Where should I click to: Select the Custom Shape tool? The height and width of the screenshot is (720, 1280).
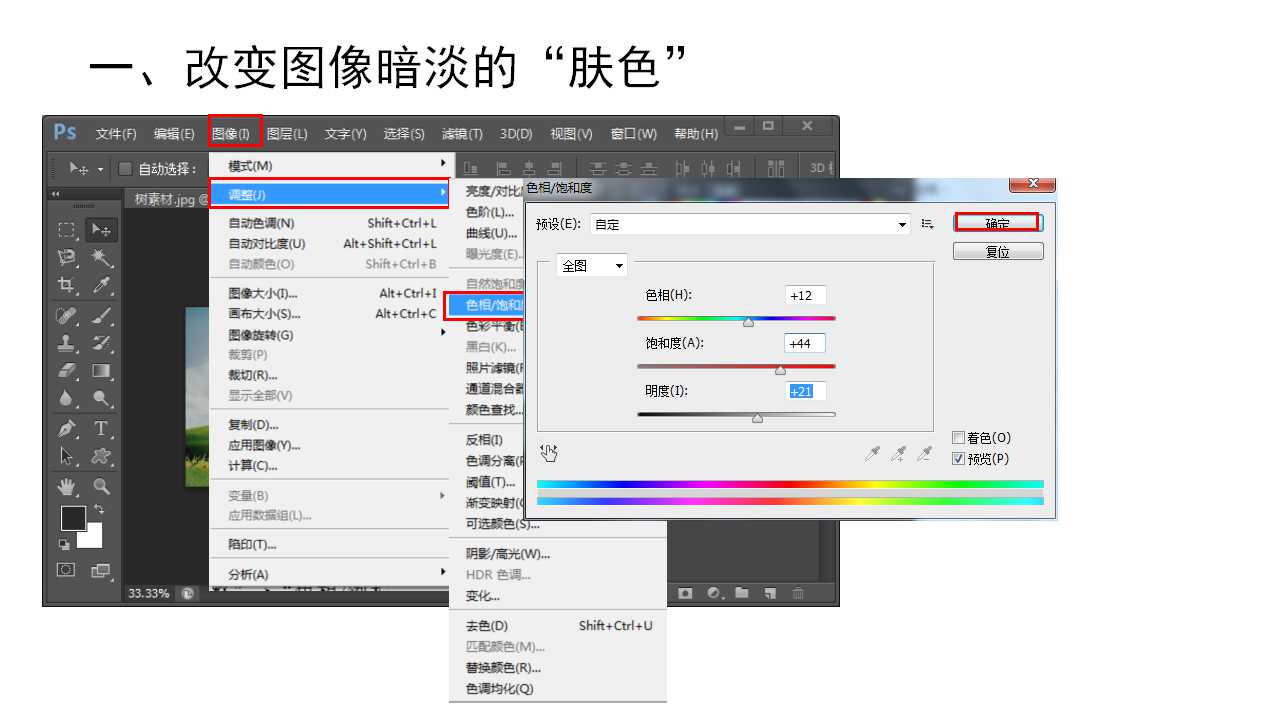[101, 457]
